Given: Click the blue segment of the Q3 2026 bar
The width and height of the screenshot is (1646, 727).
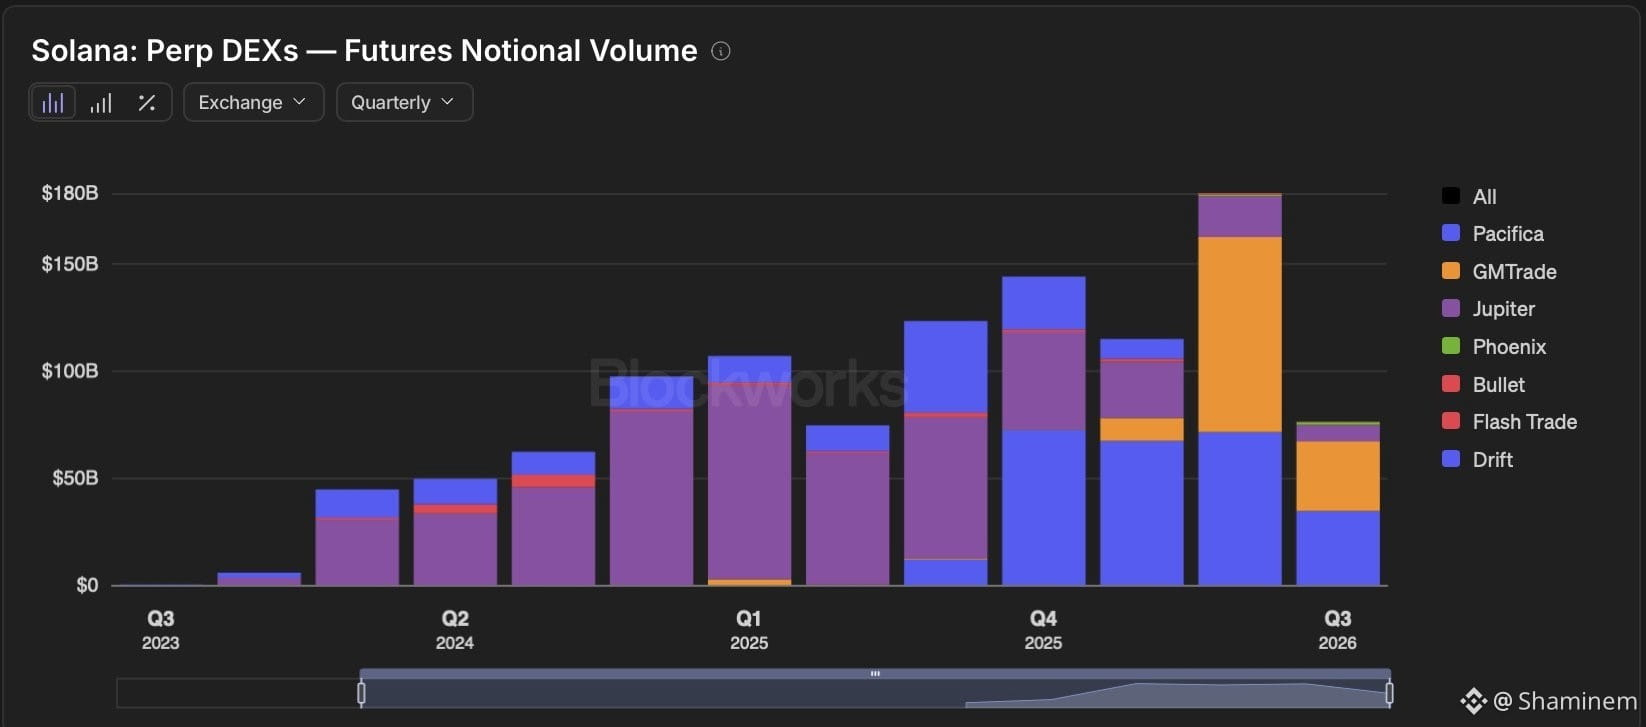Looking at the screenshot, I should tap(1338, 548).
